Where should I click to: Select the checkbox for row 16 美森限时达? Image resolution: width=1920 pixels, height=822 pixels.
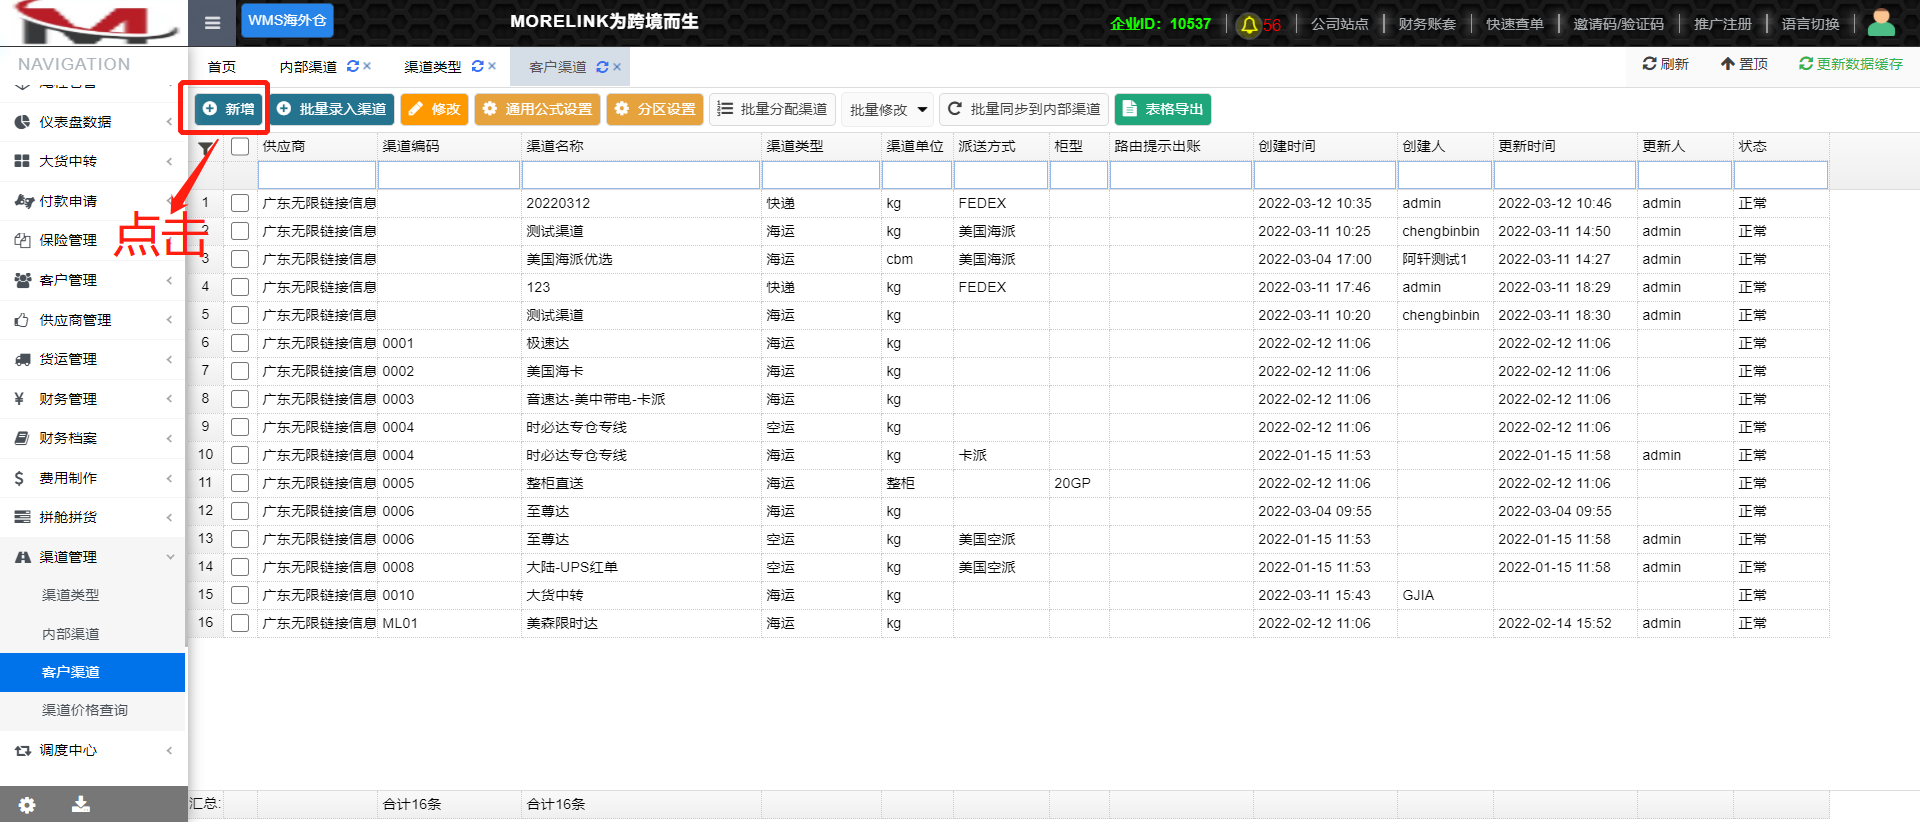[x=240, y=623]
